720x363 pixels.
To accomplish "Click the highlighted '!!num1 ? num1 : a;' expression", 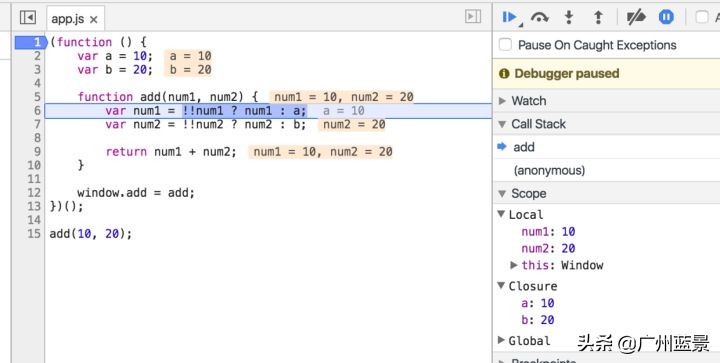I will click(245, 111).
